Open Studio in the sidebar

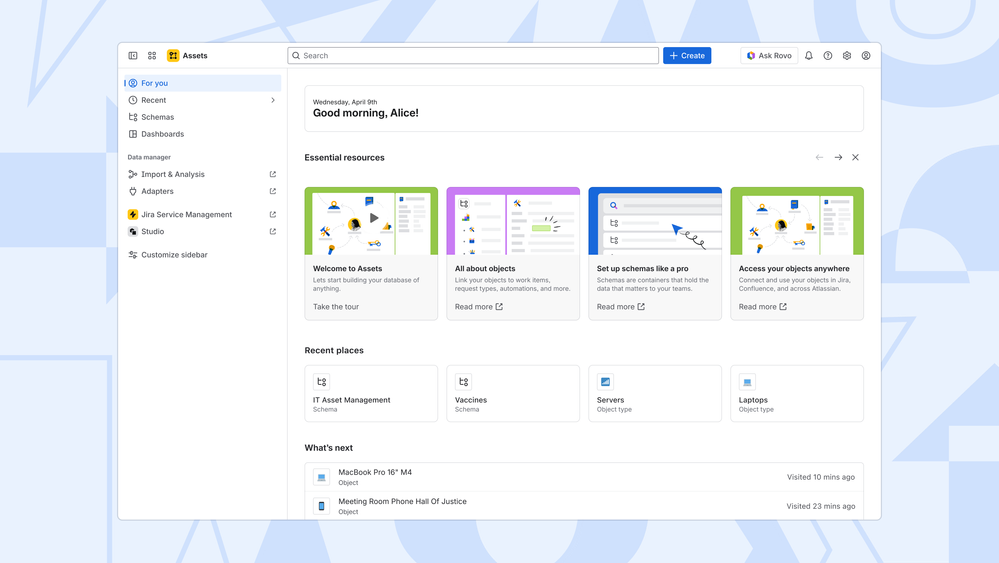202,231
